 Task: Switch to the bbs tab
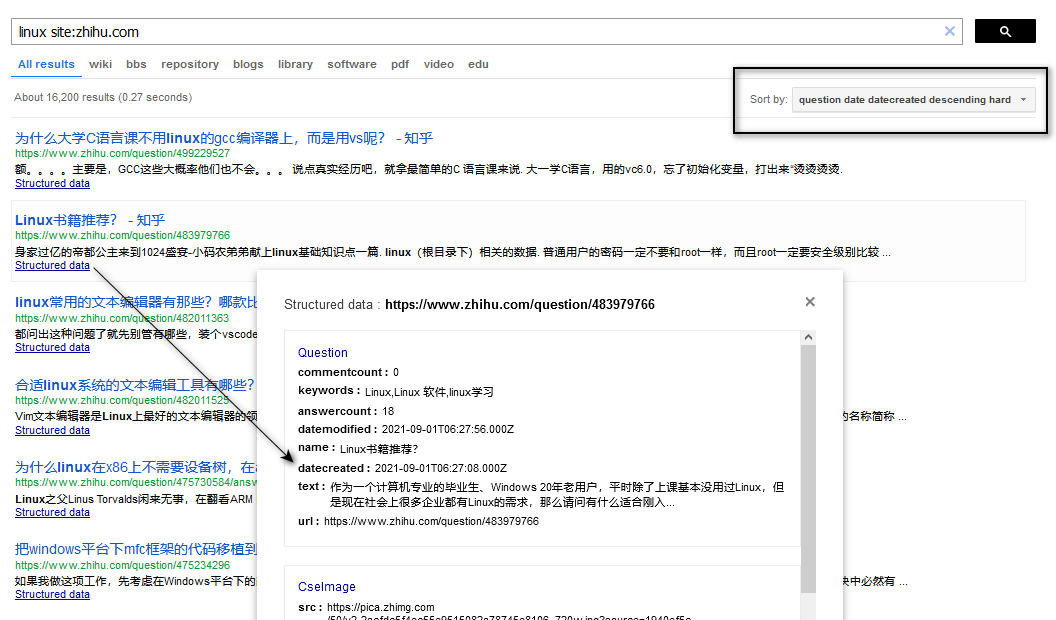[x=136, y=64]
